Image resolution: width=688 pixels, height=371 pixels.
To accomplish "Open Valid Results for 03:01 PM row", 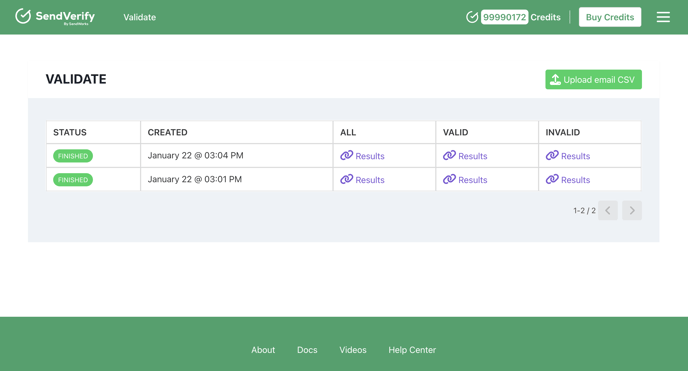I will (x=465, y=179).
